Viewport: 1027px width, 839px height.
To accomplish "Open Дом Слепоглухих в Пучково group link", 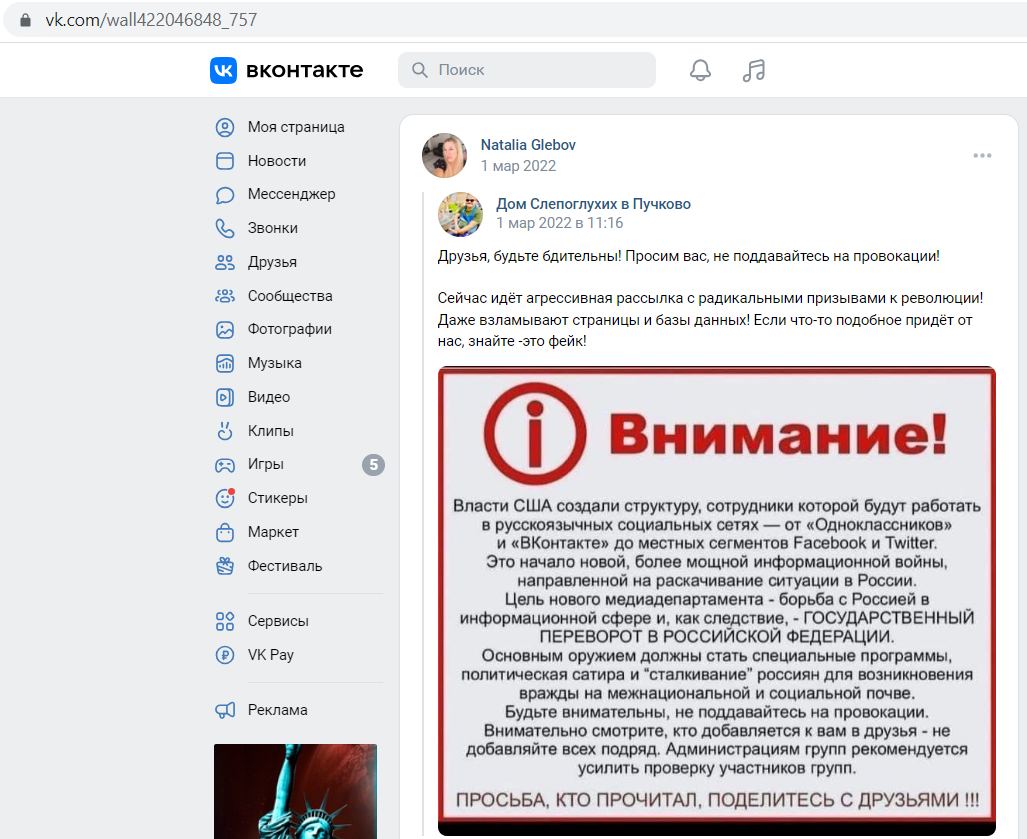I will click(x=593, y=204).
